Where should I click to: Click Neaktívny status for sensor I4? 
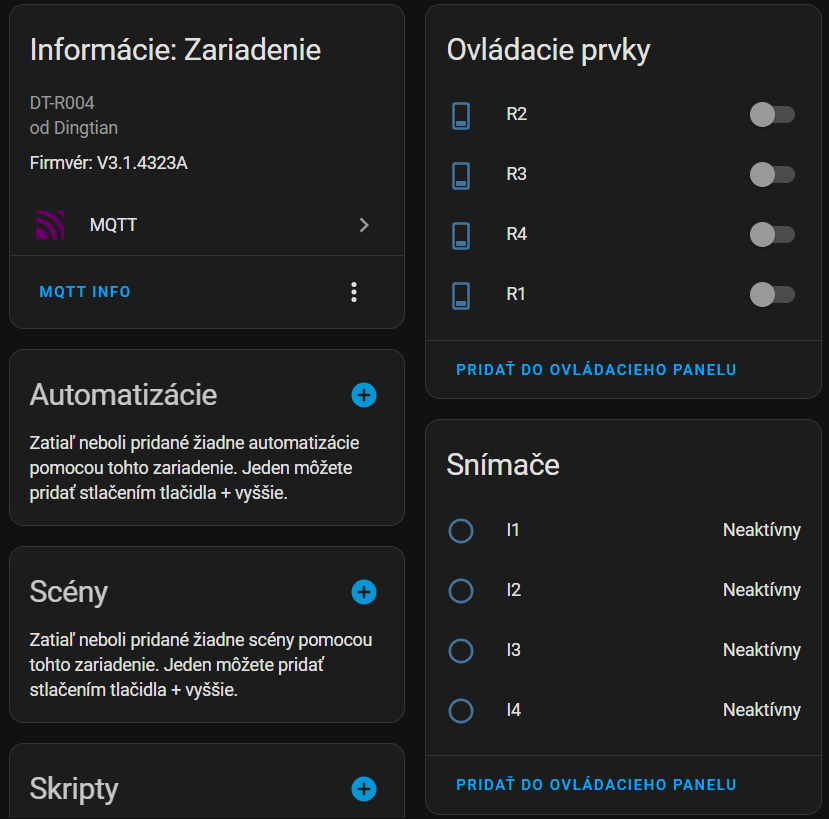[761, 710]
